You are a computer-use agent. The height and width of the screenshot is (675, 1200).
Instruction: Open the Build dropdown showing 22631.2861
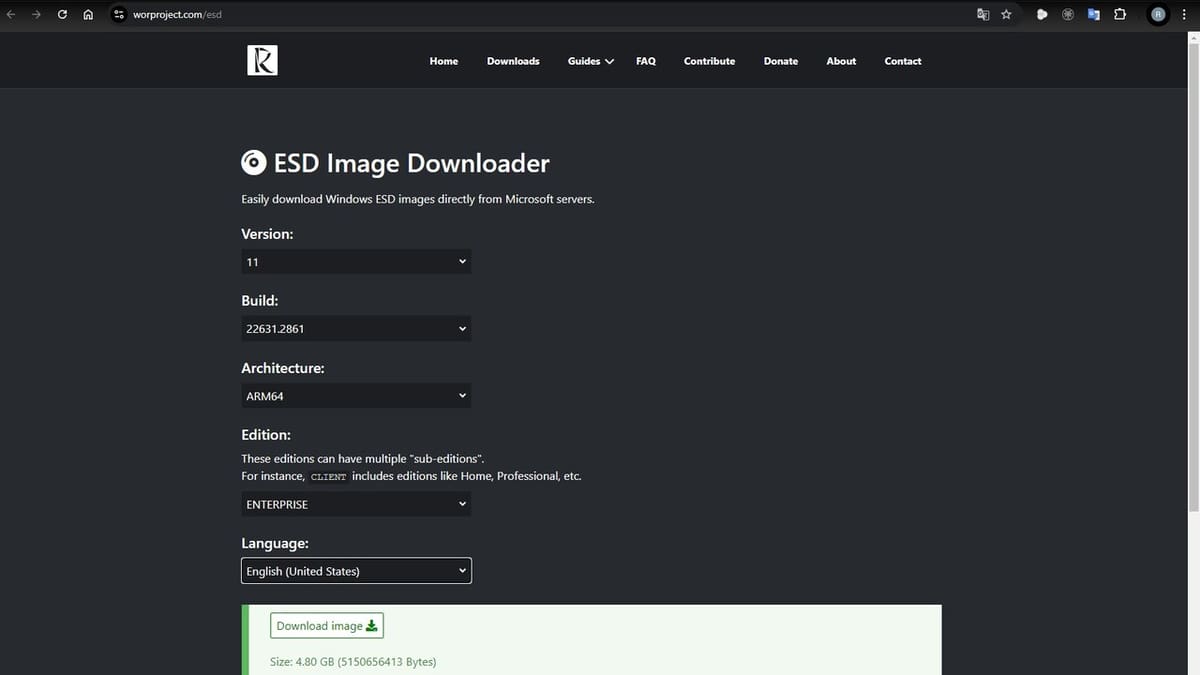pos(356,328)
